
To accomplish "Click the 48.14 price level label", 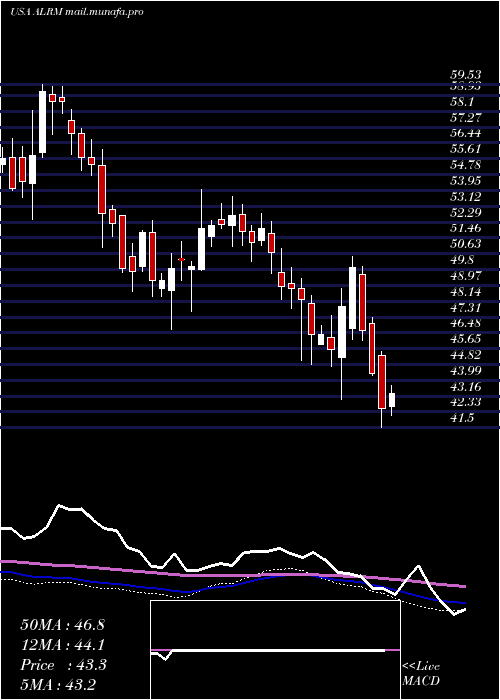I will click(466, 292).
